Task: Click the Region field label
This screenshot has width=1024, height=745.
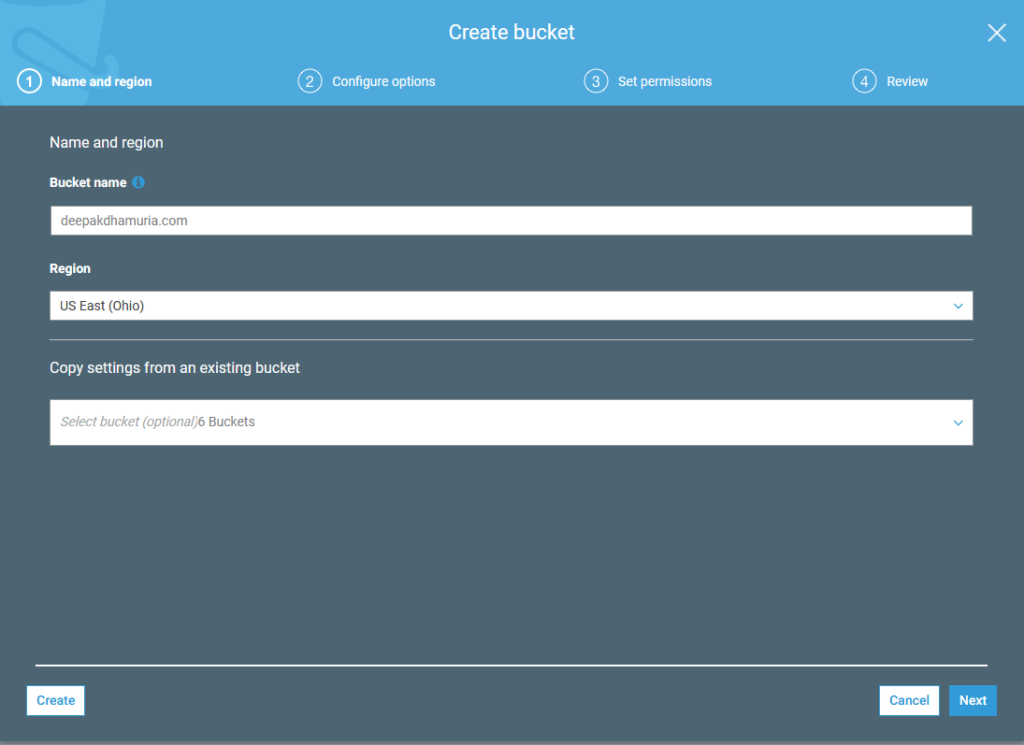Action: click(x=70, y=268)
